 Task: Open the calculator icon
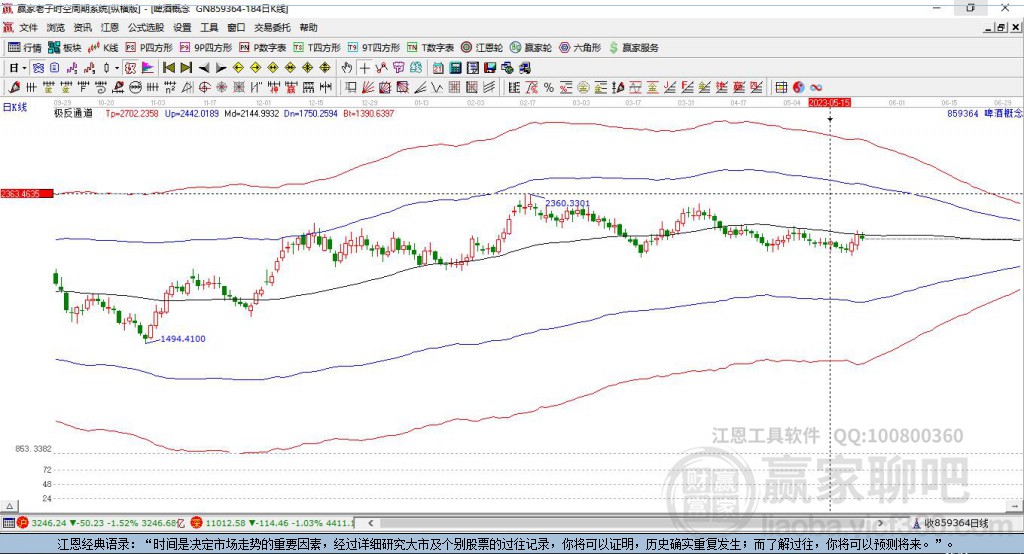pyautogui.click(x=456, y=68)
